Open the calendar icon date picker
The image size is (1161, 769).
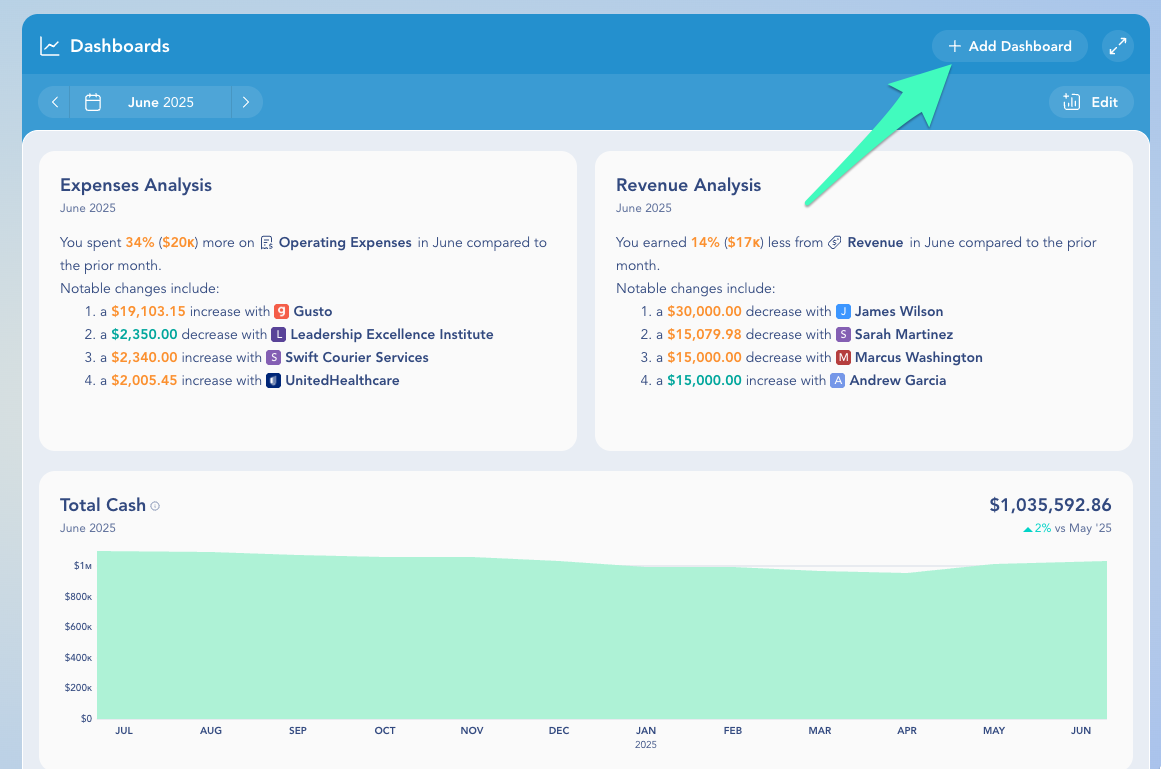(93, 102)
